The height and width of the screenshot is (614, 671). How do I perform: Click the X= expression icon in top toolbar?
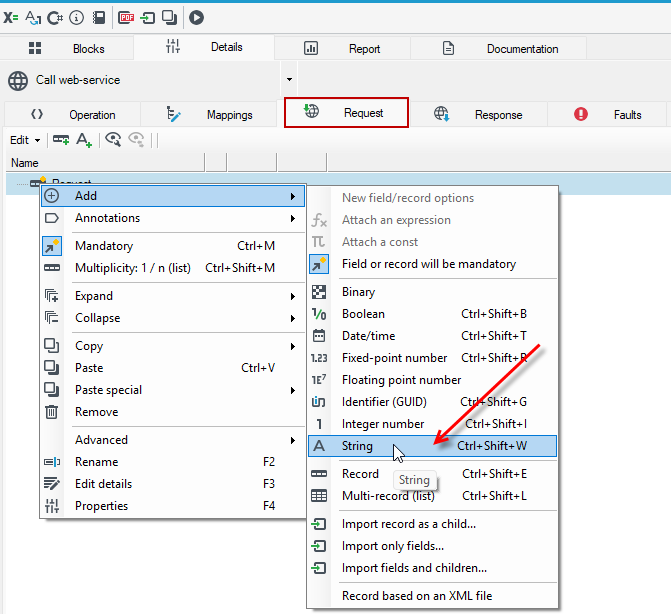coord(11,18)
